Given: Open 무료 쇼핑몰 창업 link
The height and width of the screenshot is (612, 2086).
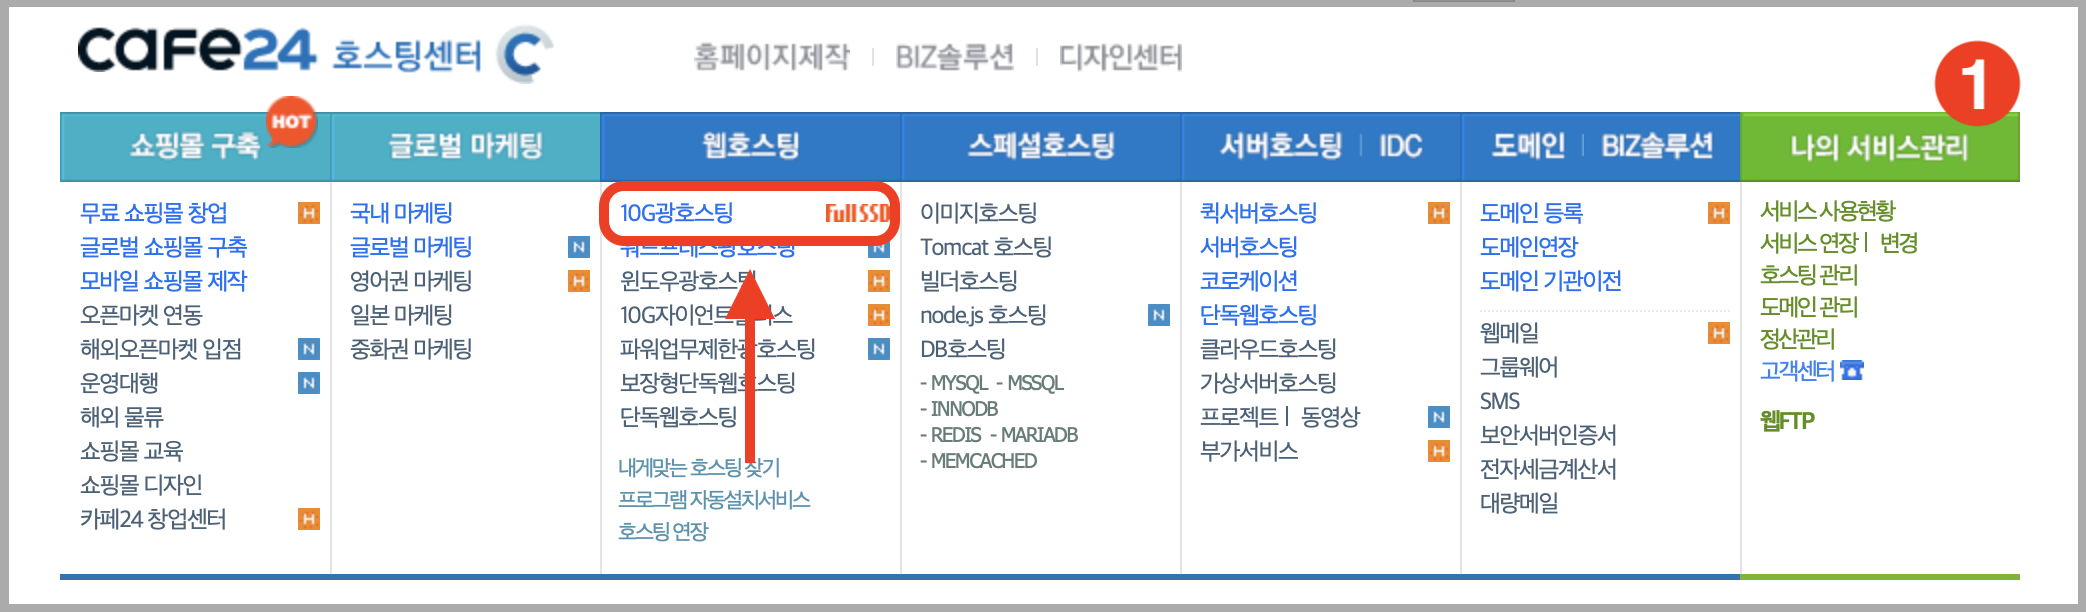Looking at the screenshot, I should click(x=154, y=213).
